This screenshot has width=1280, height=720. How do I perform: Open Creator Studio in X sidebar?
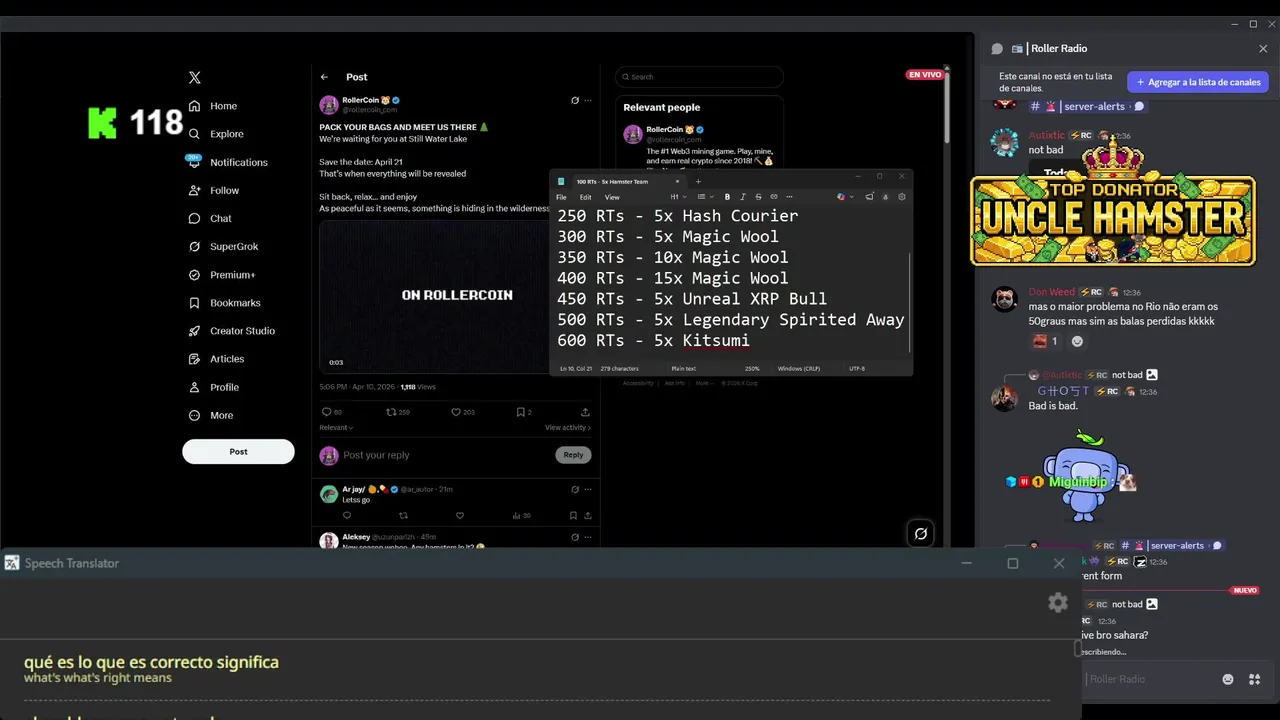[x=231, y=331]
